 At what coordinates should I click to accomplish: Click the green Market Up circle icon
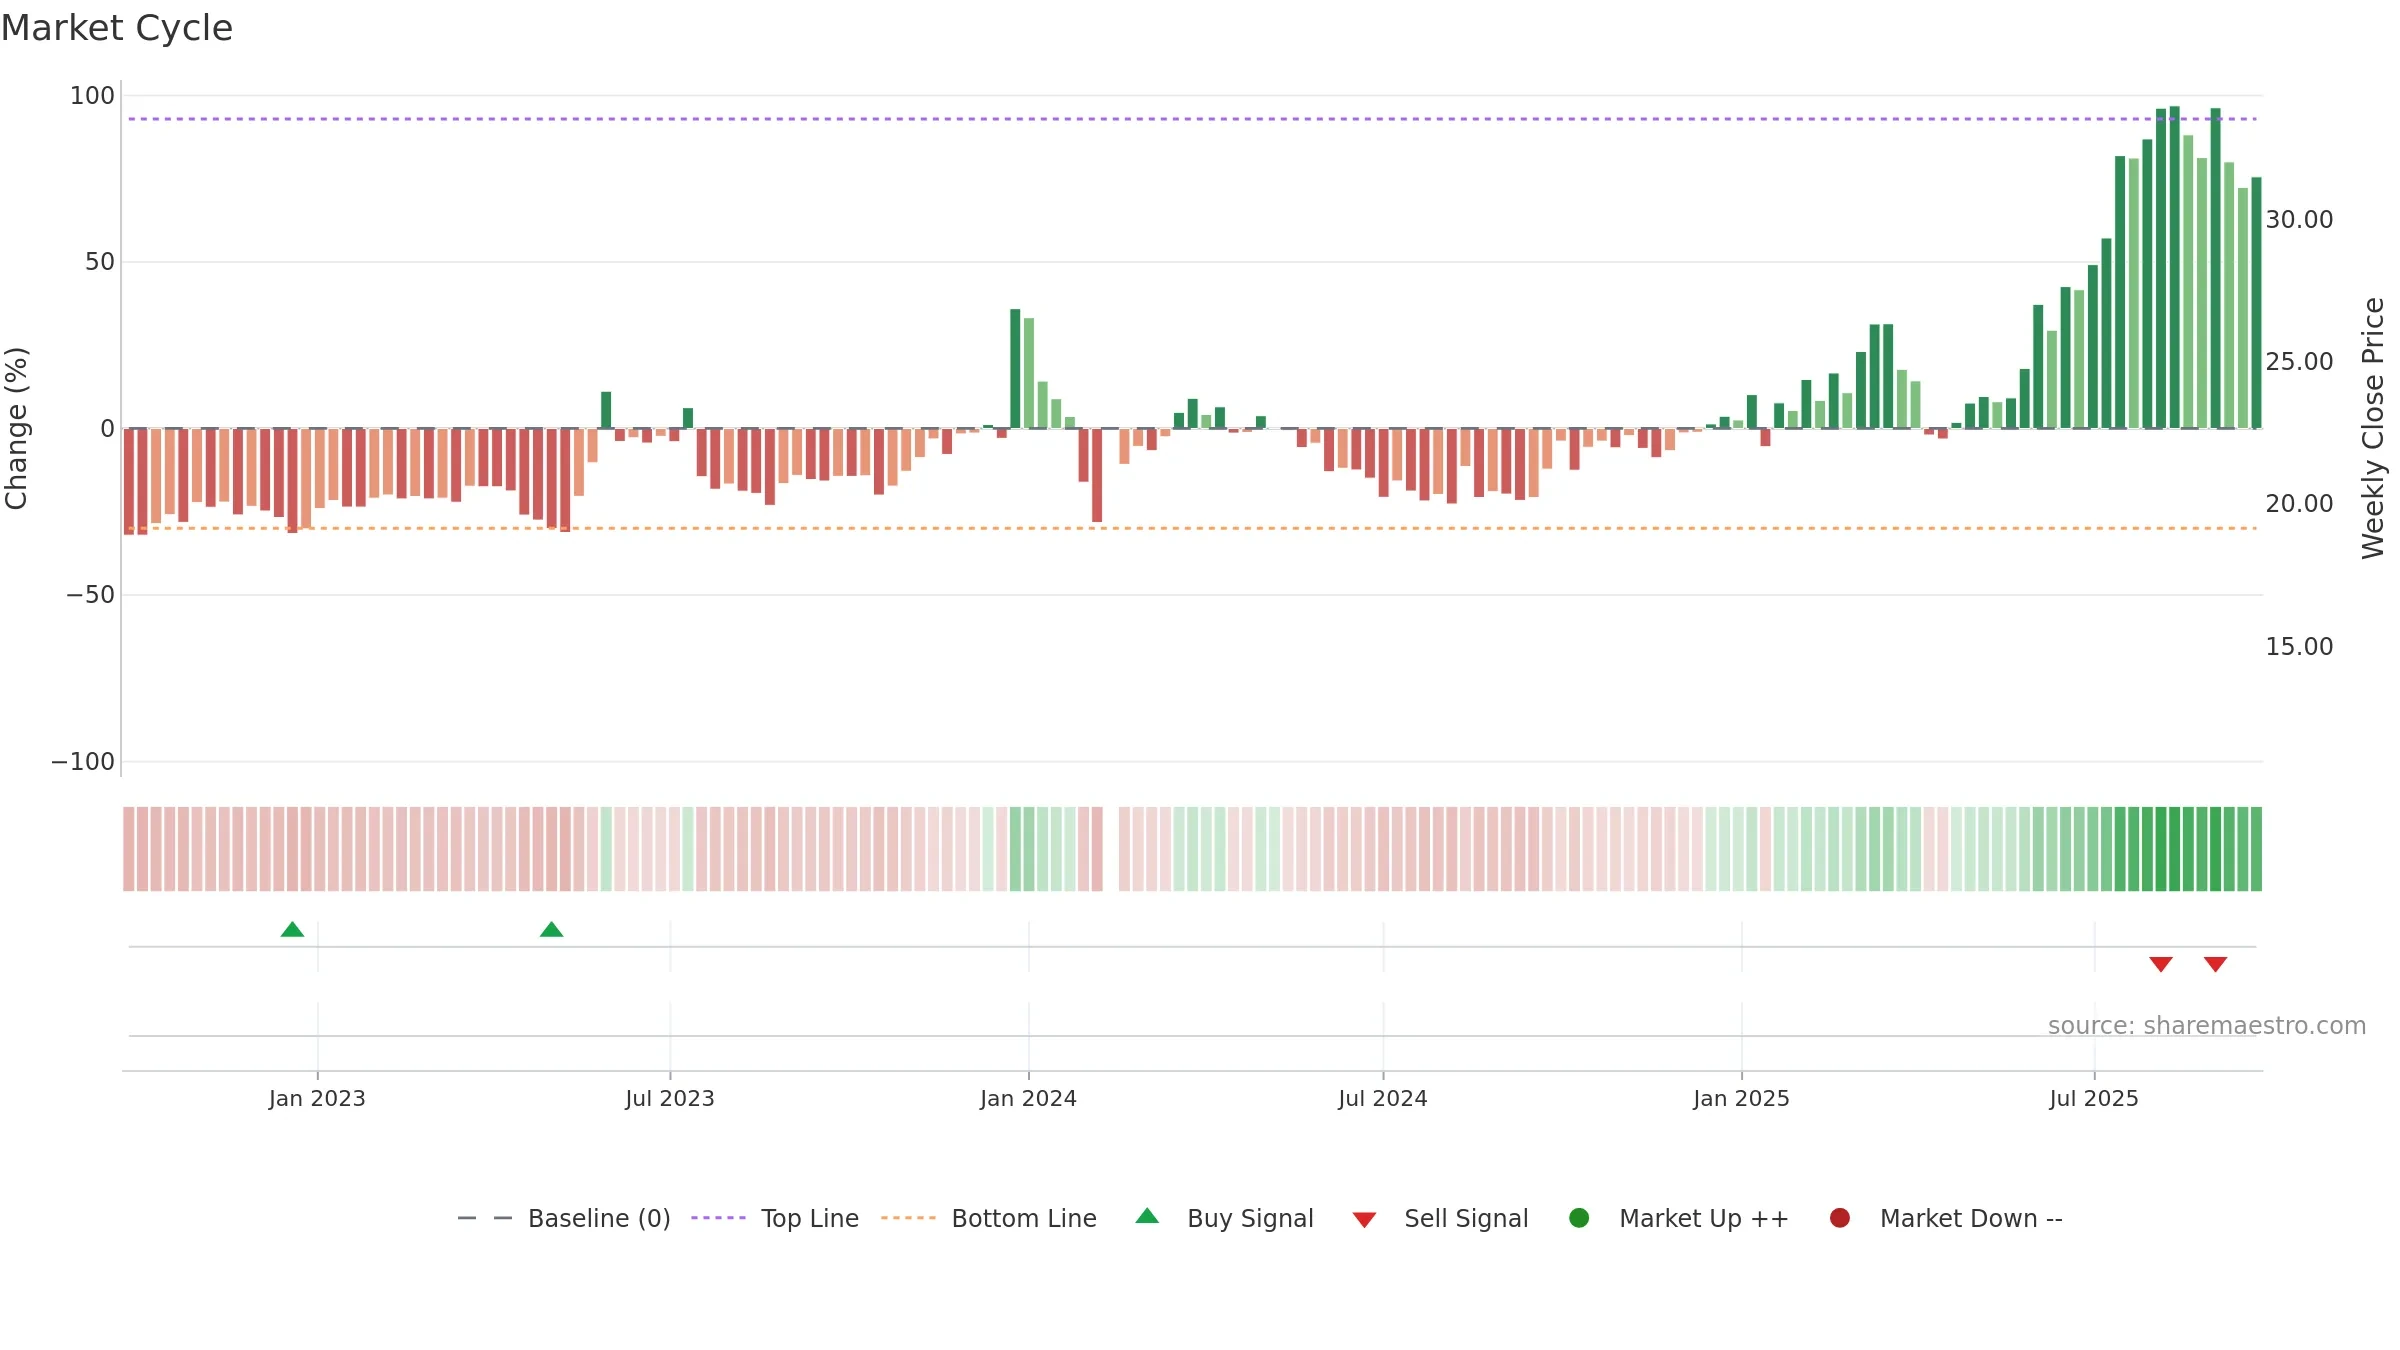(x=1579, y=1218)
